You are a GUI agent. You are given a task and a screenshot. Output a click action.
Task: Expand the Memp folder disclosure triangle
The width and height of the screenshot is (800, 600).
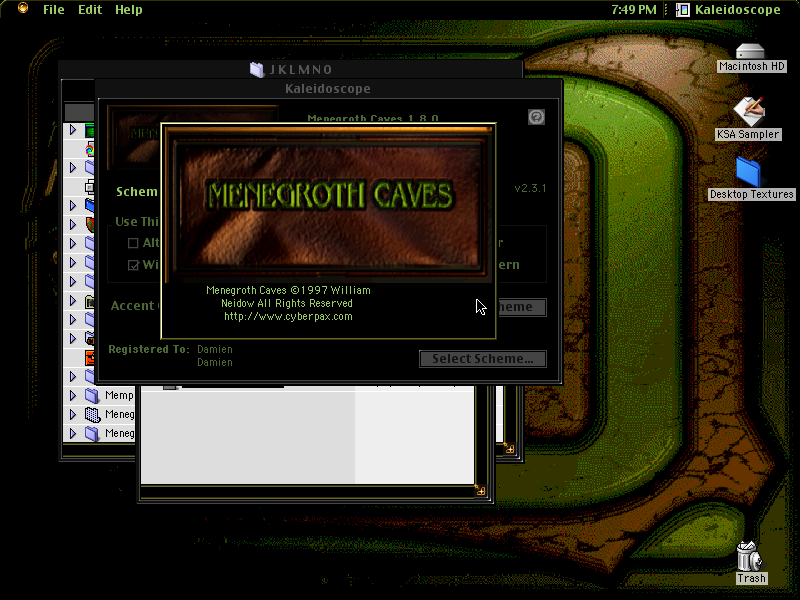[x=73, y=395]
